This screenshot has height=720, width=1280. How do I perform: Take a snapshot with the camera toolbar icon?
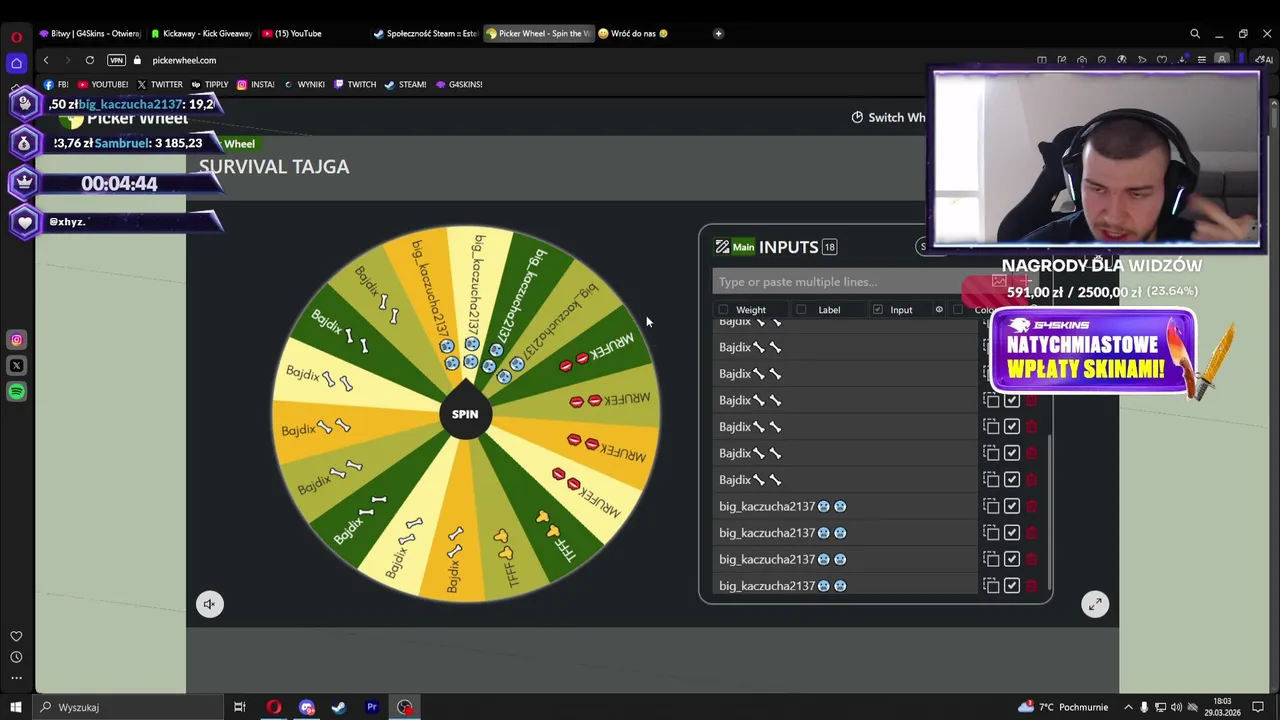1082,60
